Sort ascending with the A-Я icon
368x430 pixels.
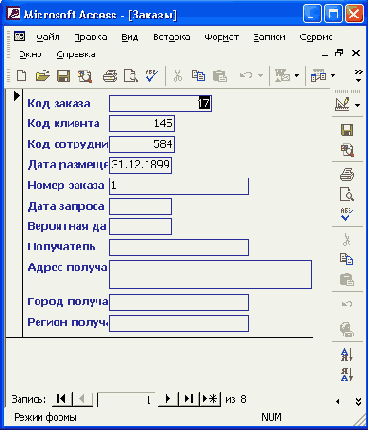(347, 354)
